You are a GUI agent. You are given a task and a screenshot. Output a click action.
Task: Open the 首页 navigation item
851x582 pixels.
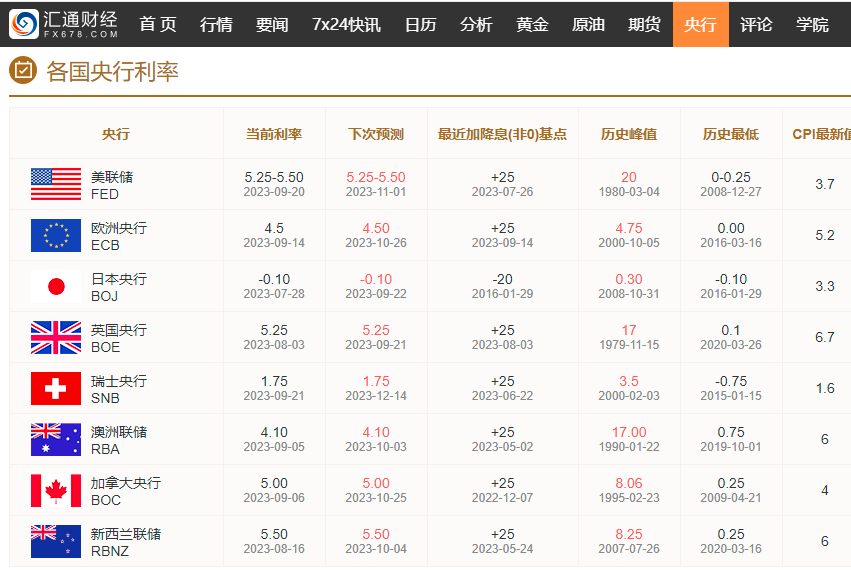tap(158, 24)
